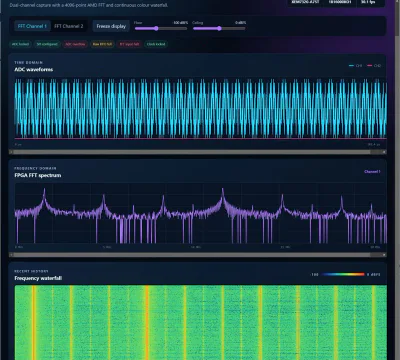400x360 pixels.
Task: Click the Freeze display button
Action: [111, 26]
